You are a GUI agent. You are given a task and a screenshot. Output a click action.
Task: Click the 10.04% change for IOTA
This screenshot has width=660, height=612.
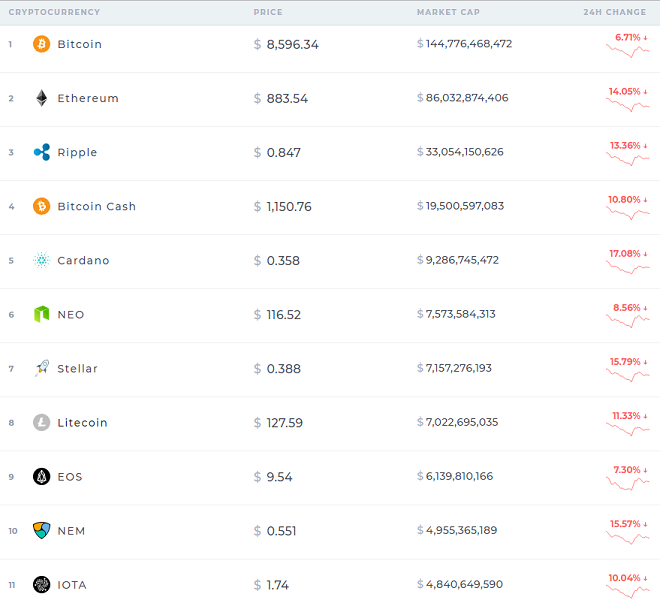click(625, 578)
